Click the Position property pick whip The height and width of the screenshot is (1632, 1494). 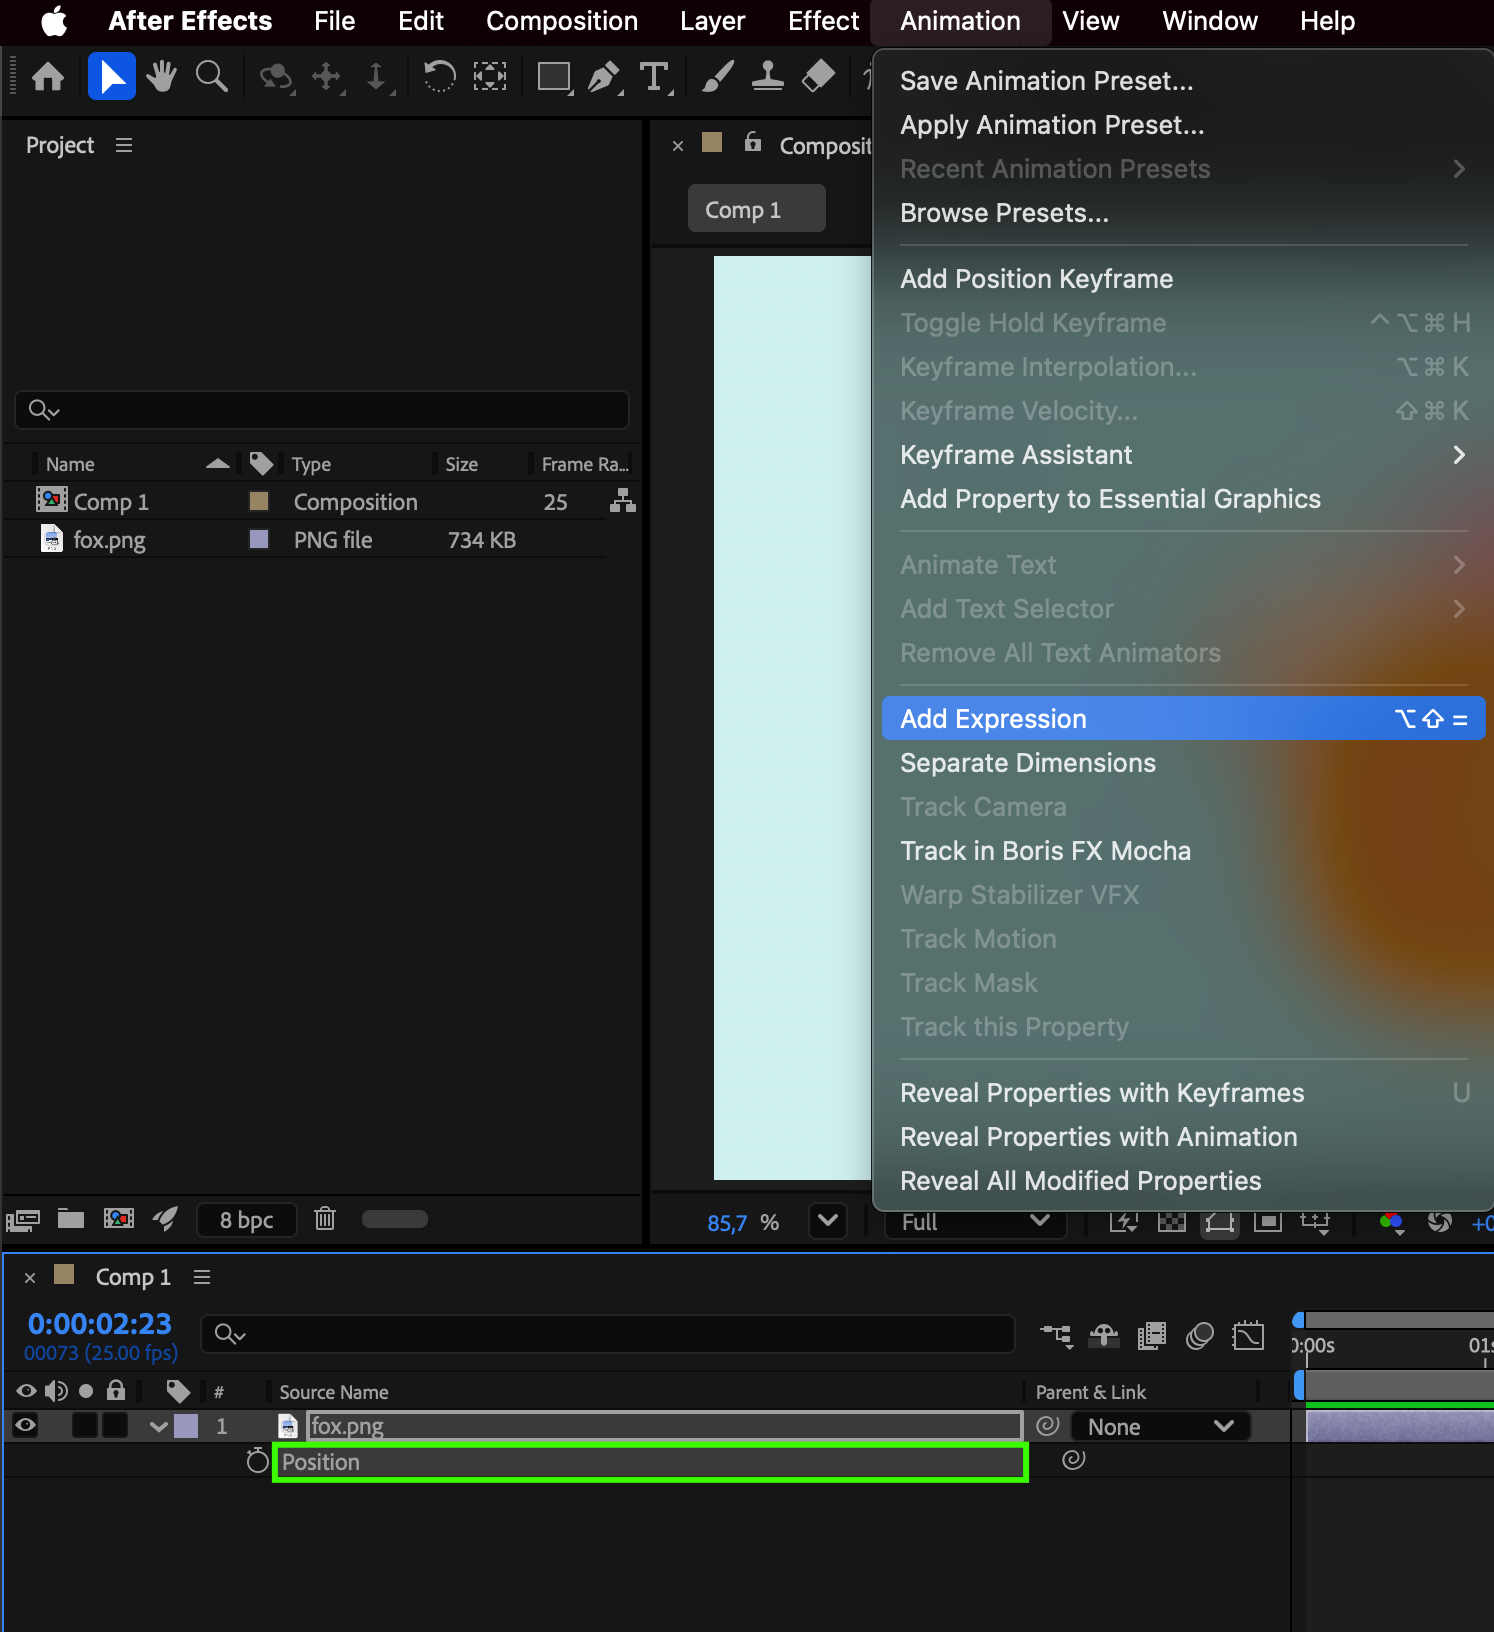[1073, 1460]
